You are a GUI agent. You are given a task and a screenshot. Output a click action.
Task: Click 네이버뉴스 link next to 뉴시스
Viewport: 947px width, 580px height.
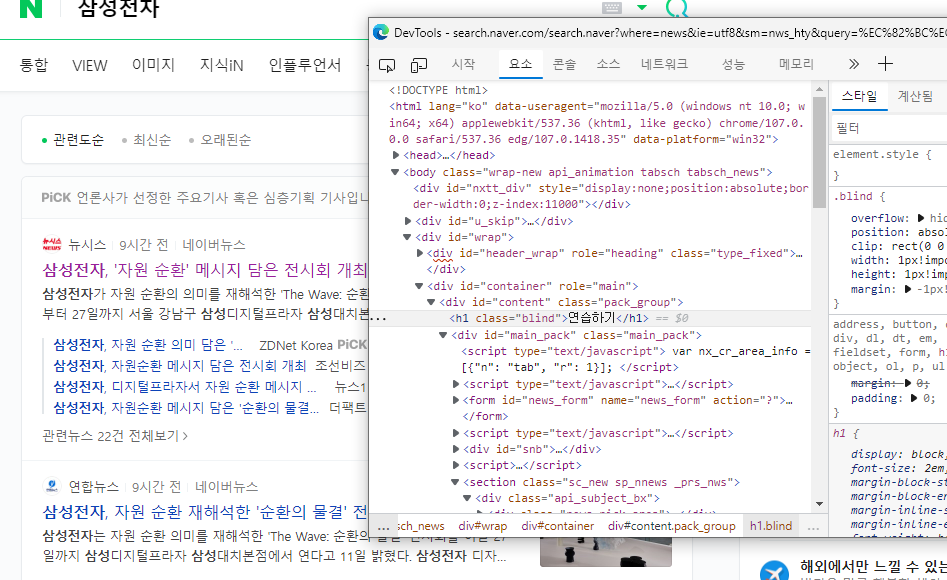tap(214, 245)
